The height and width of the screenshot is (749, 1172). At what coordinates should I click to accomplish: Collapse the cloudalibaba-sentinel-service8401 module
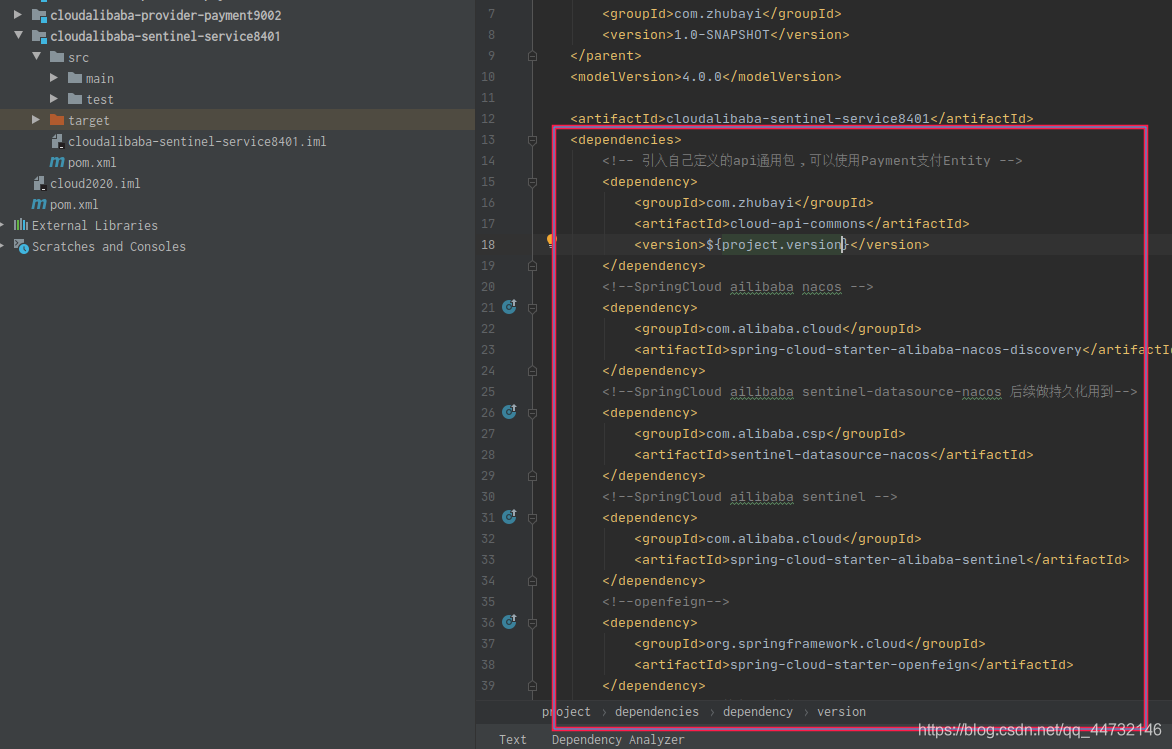click(x=18, y=35)
